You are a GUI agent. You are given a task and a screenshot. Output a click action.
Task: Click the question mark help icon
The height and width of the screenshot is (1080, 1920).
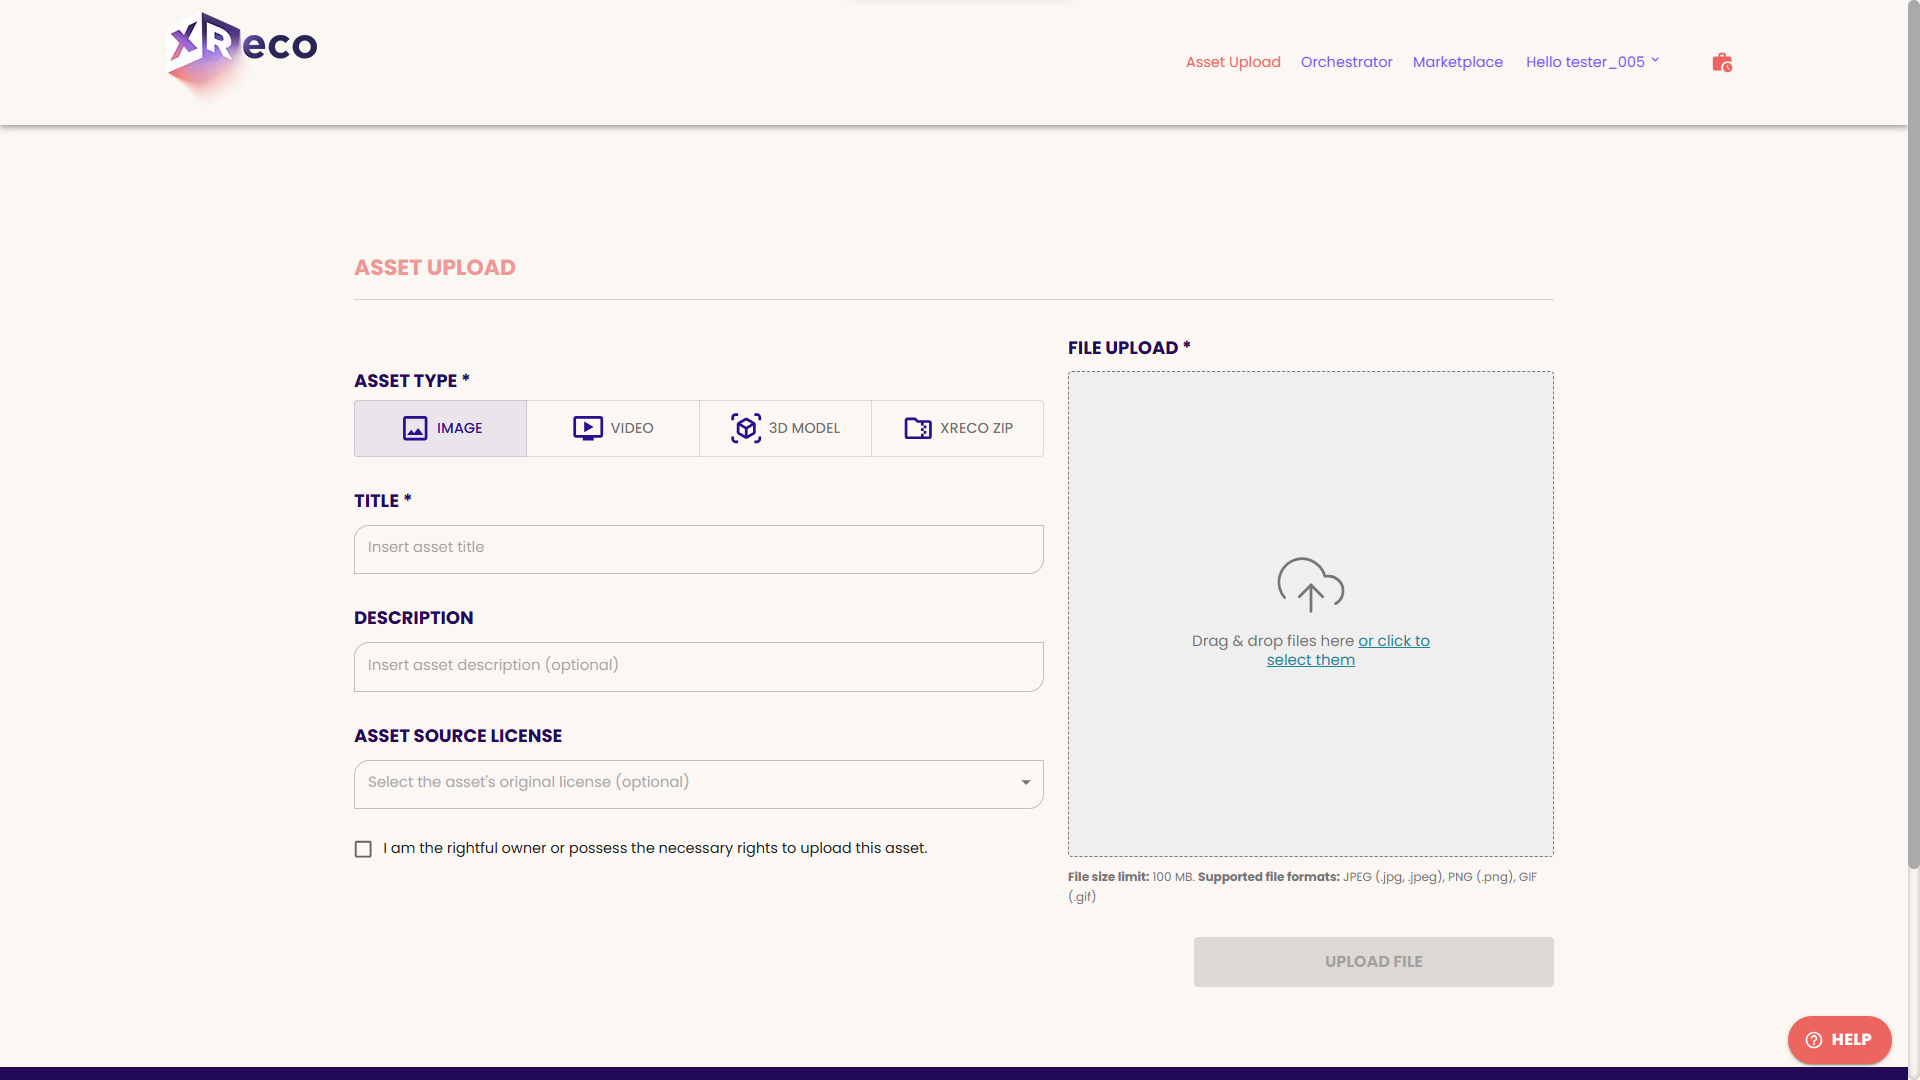pos(1813,1040)
